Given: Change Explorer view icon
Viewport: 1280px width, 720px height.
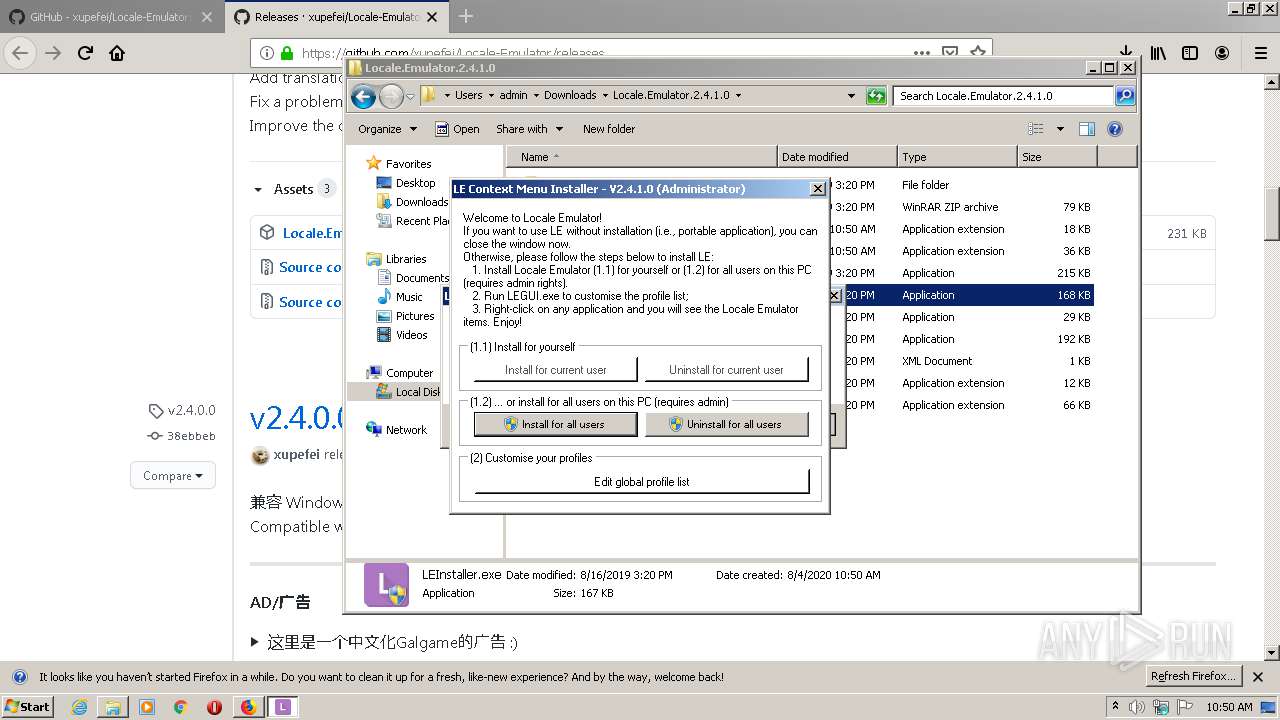Looking at the screenshot, I should pyautogui.click(x=1036, y=129).
